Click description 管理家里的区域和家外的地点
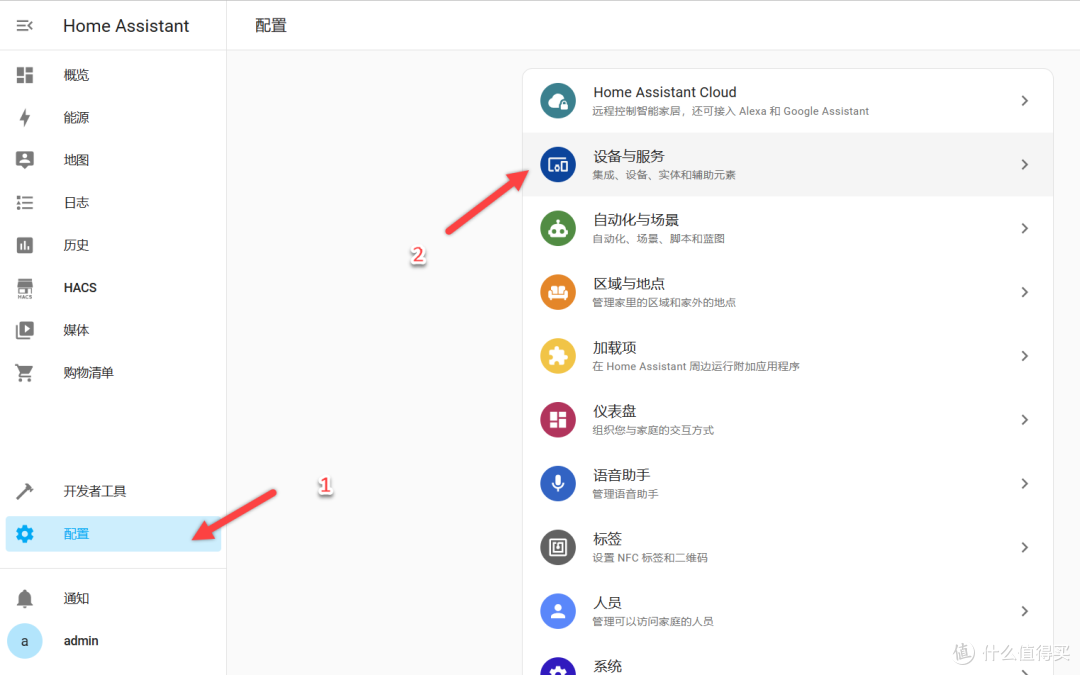The height and width of the screenshot is (675, 1080). coord(664,302)
